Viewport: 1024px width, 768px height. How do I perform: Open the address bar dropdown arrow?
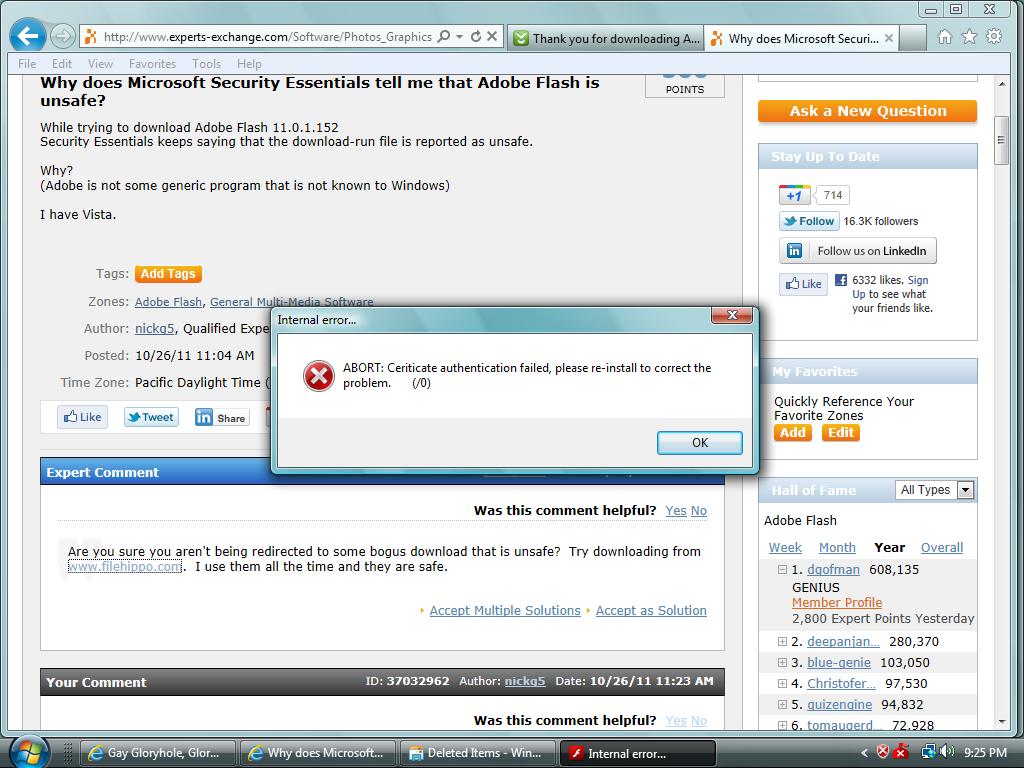point(459,37)
